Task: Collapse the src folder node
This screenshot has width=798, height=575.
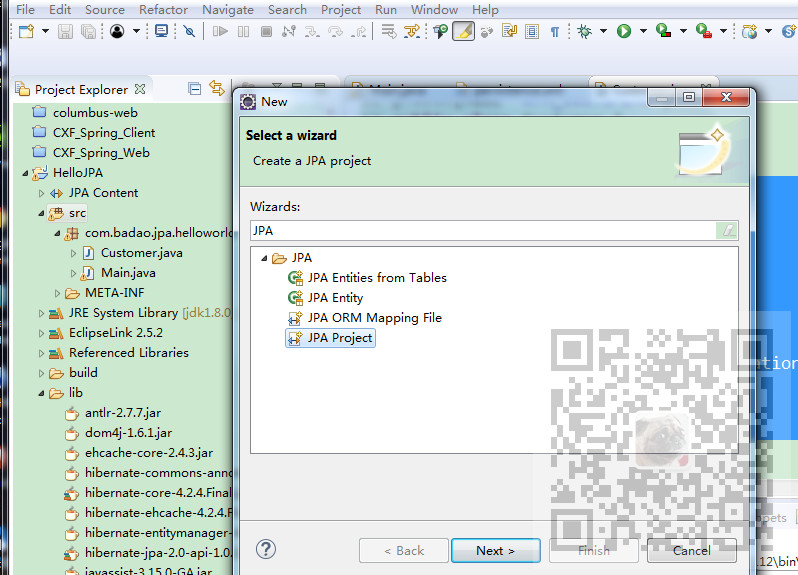Action: (41, 213)
